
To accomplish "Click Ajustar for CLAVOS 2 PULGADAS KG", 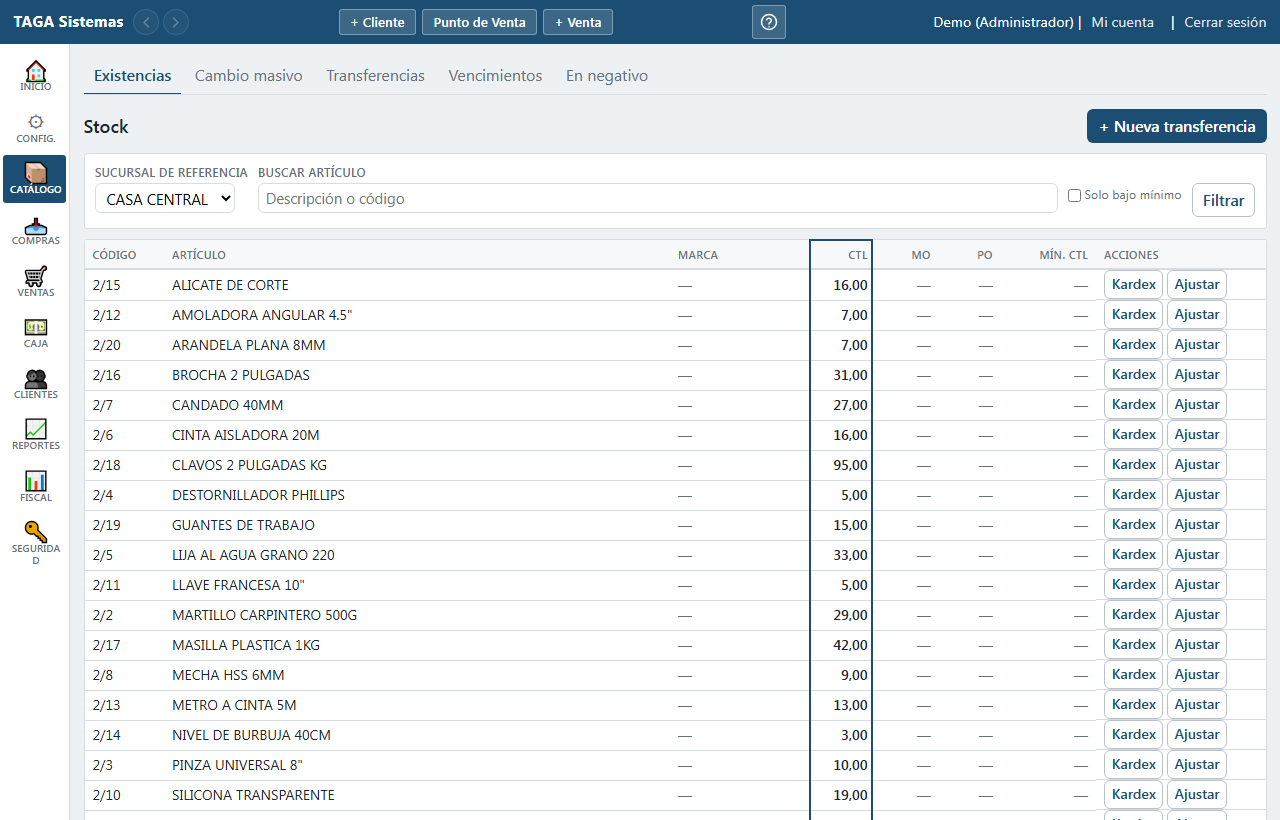I will click(x=1197, y=465).
